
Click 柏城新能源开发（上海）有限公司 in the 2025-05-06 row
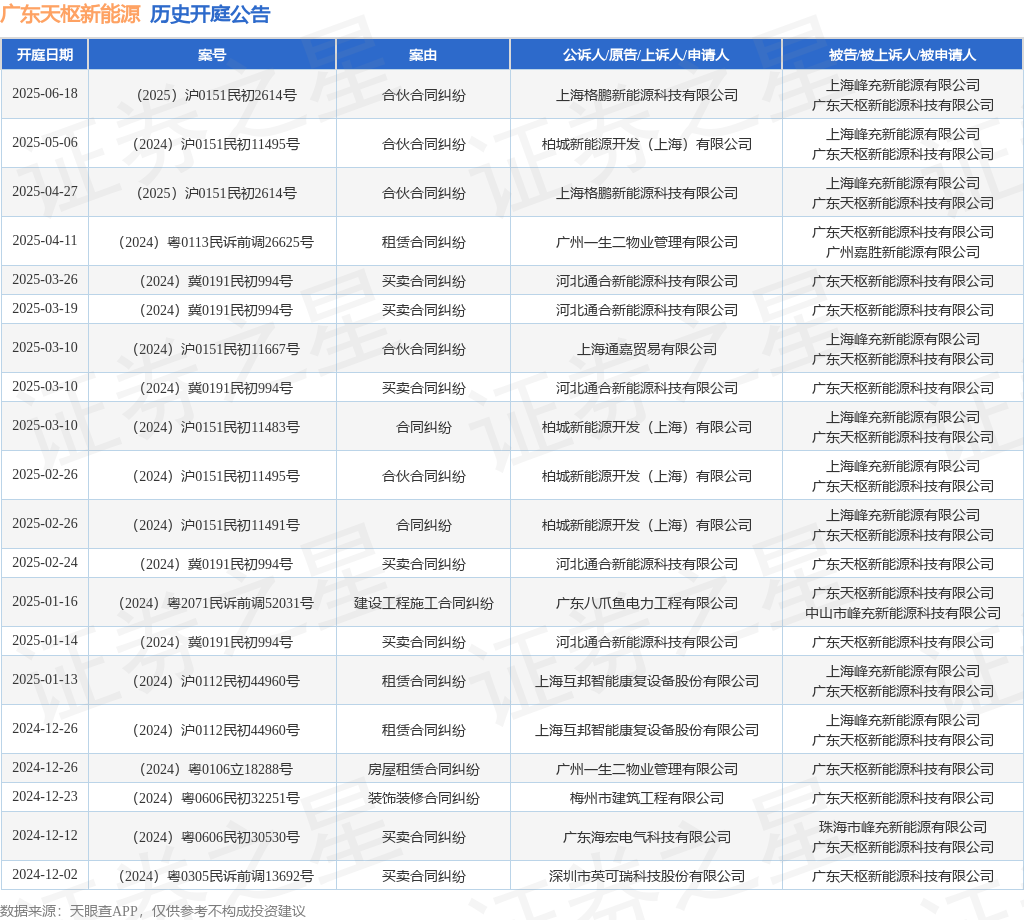click(647, 144)
